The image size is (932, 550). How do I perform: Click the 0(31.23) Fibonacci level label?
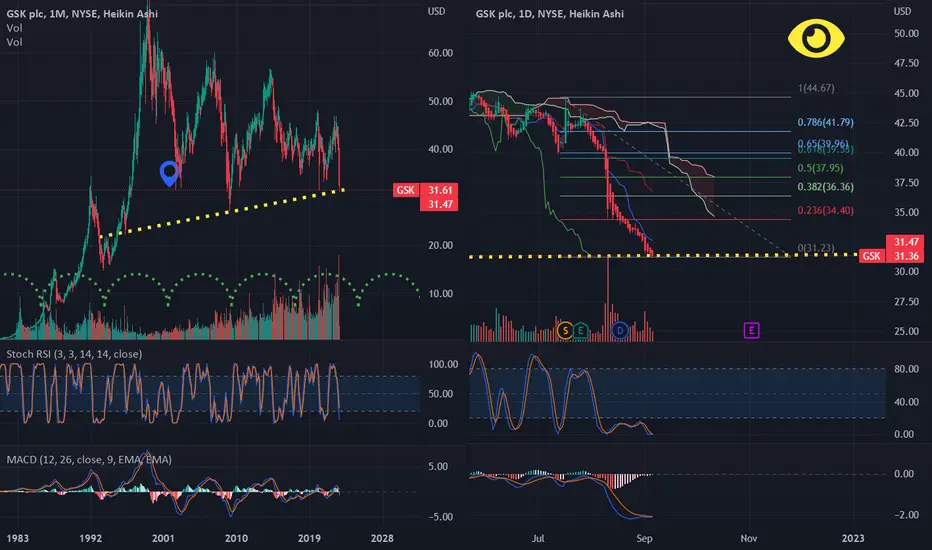click(x=816, y=248)
